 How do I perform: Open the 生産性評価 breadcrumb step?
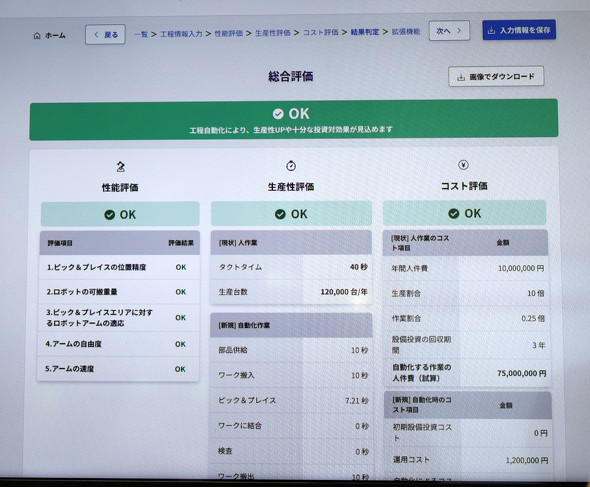pos(273,33)
